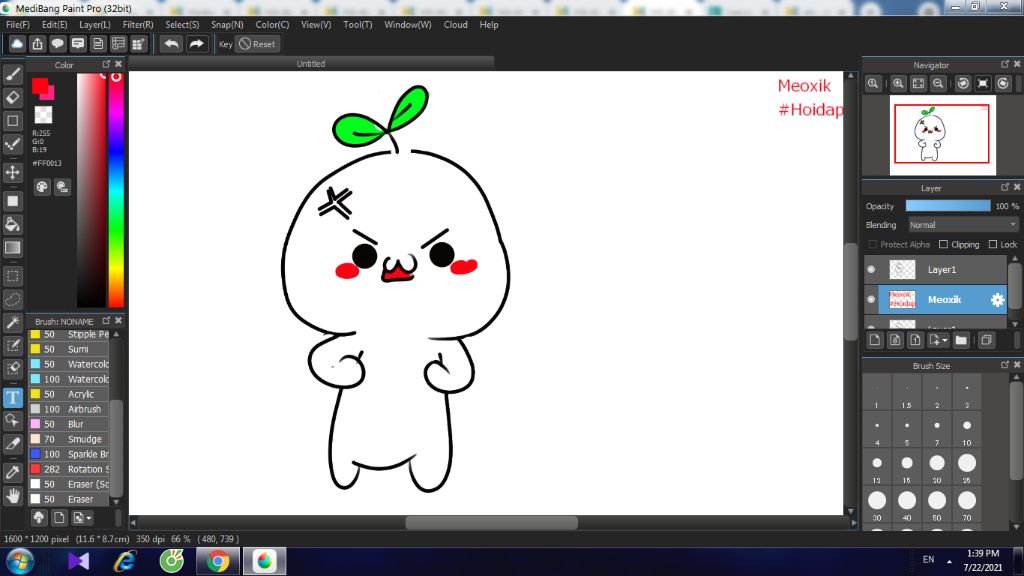Select the Layer1 layer row

935,269
